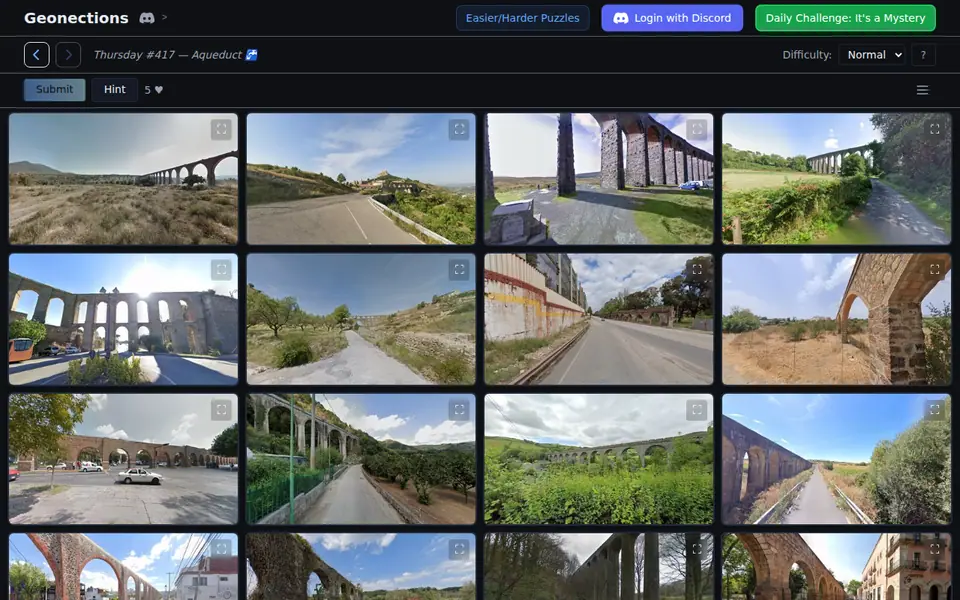
Task: Click the small chevron after the Discord logo
Action: click(165, 17)
